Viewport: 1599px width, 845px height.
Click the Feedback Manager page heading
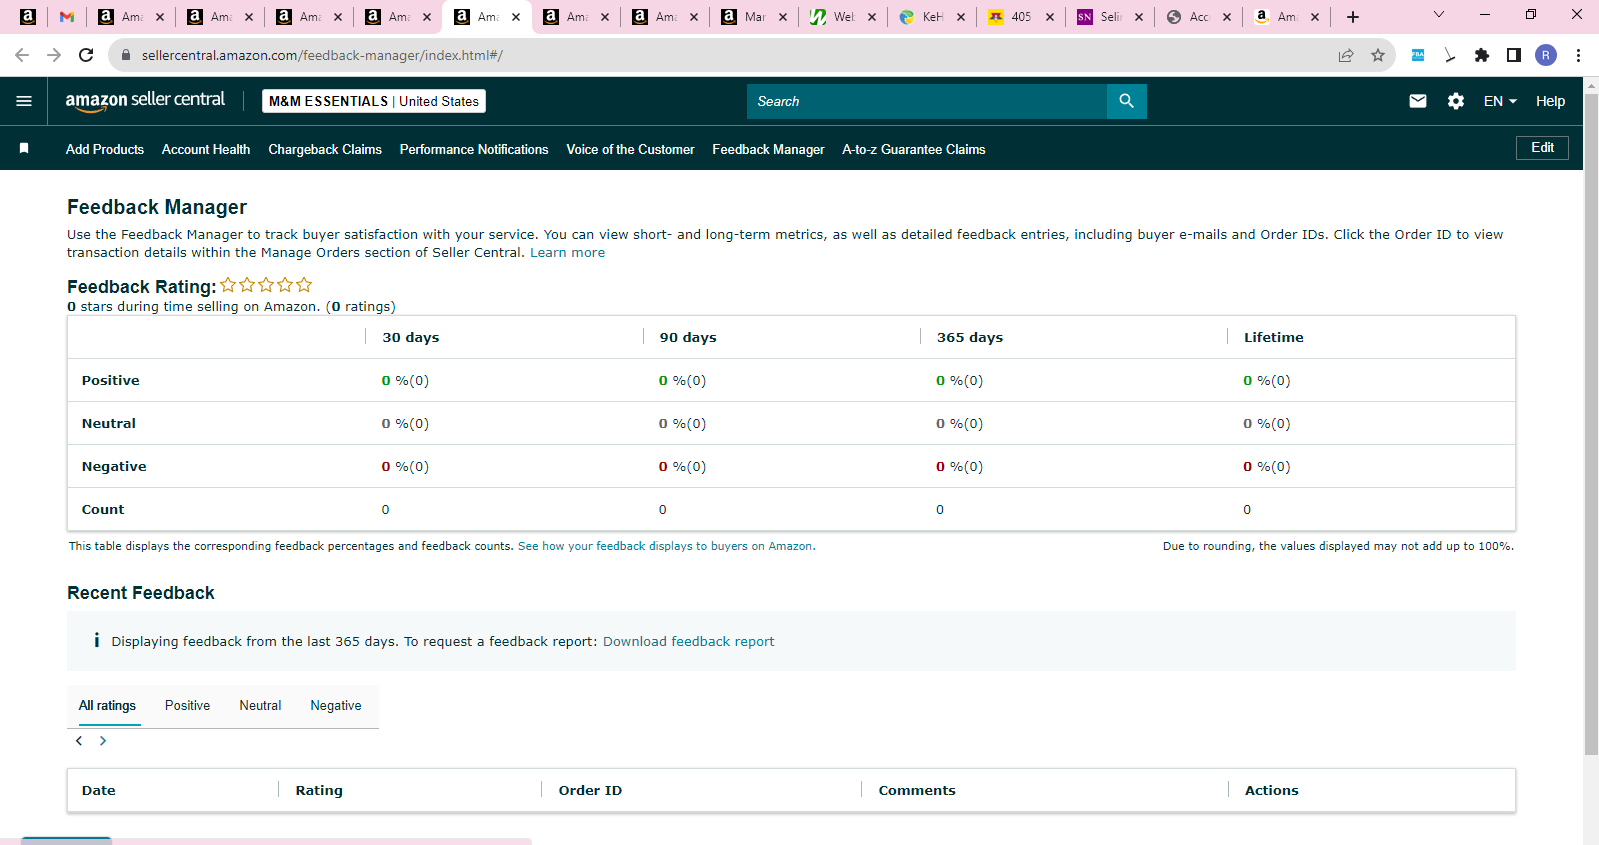point(157,207)
